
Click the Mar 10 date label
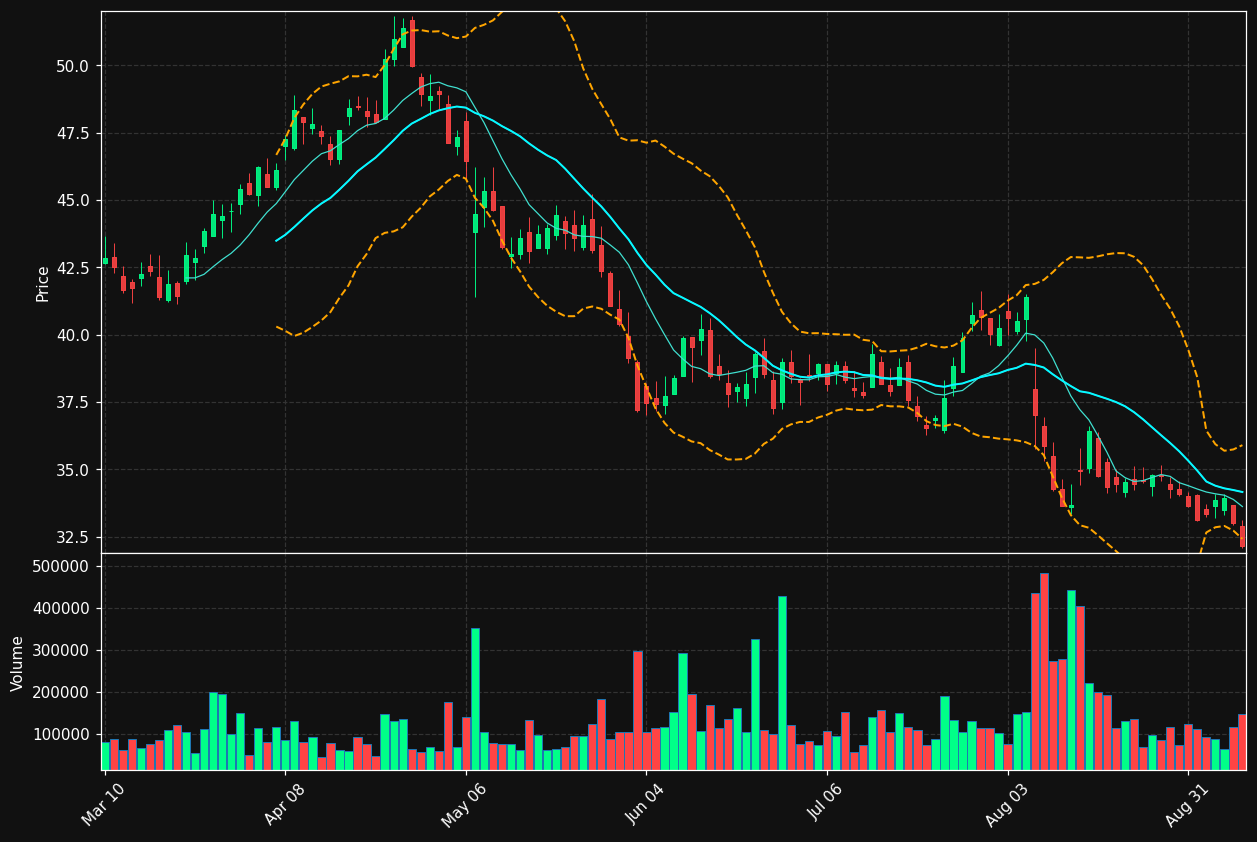pyautogui.click(x=104, y=805)
